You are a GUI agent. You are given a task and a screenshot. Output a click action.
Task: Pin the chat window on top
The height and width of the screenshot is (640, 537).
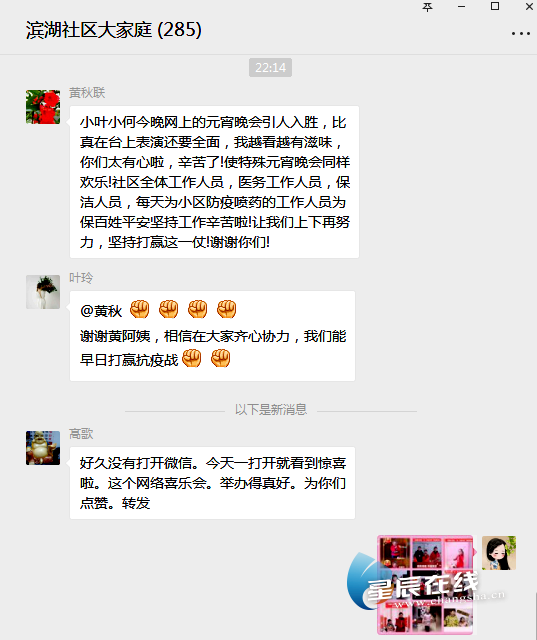[x=427, y=7]
